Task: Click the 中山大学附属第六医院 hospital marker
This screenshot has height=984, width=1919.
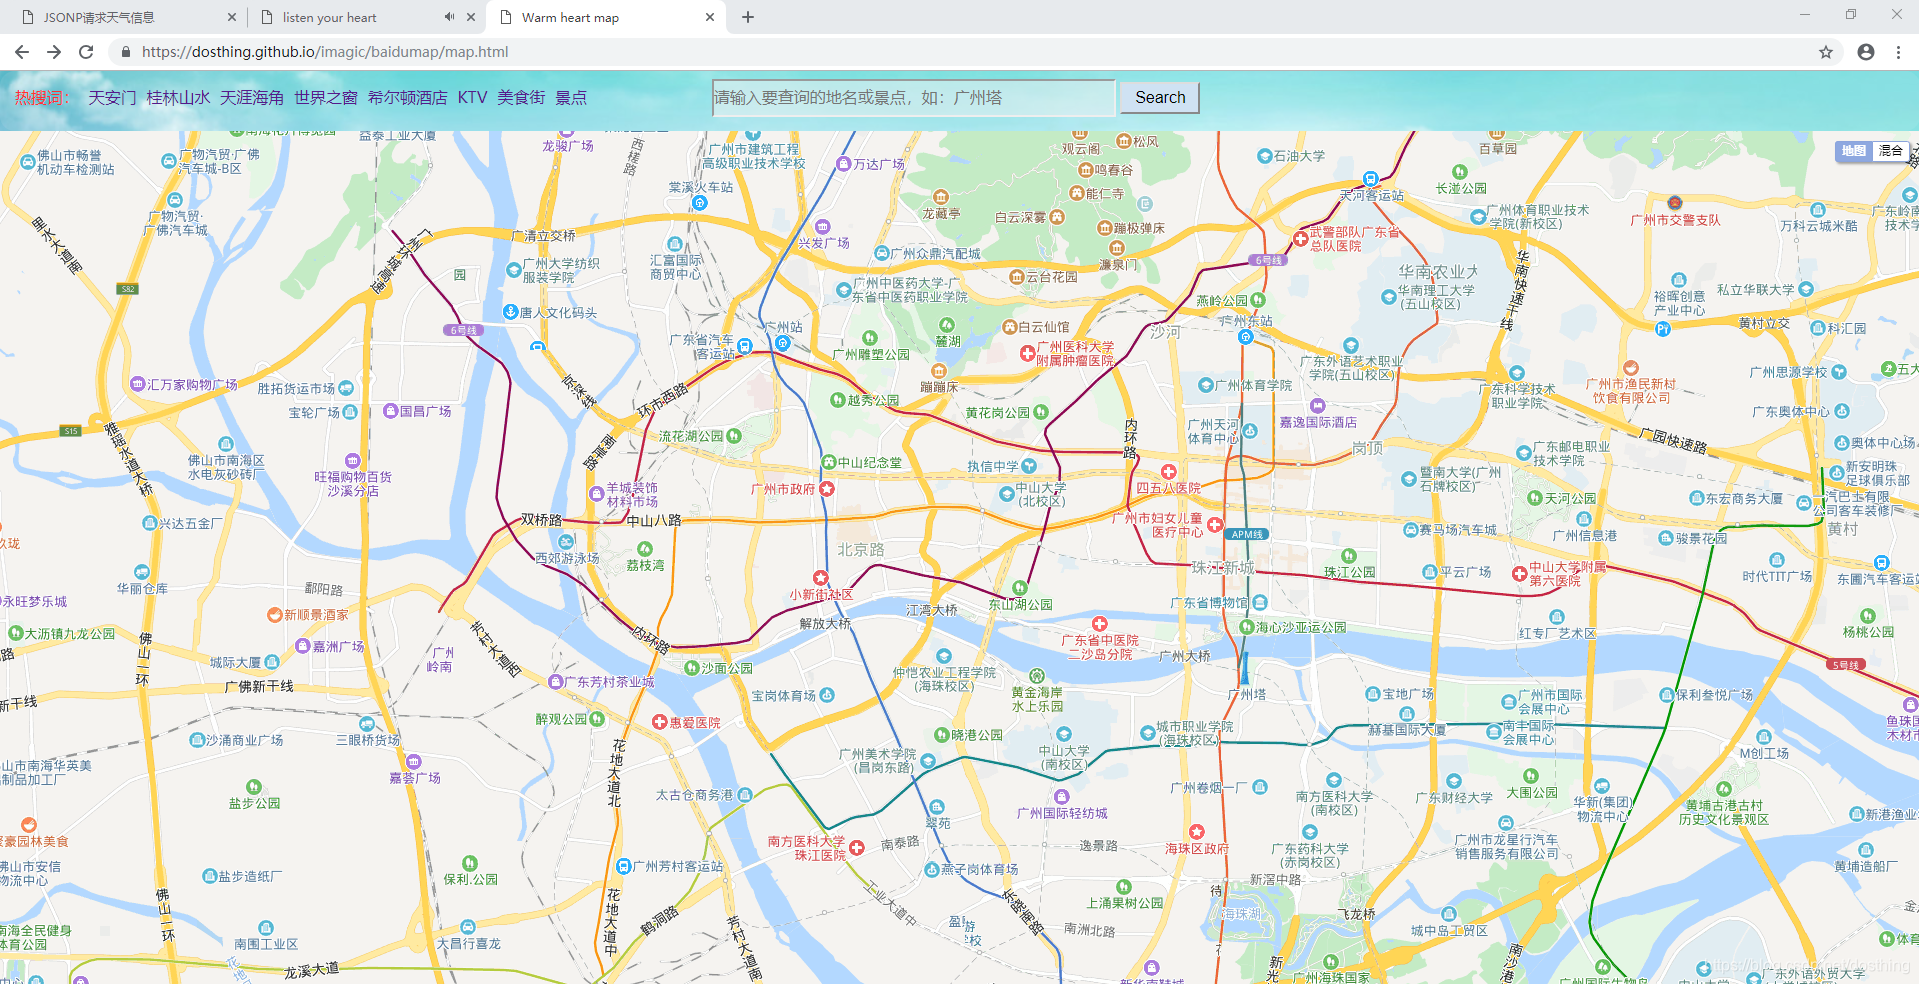Action: coord(1519,574)
